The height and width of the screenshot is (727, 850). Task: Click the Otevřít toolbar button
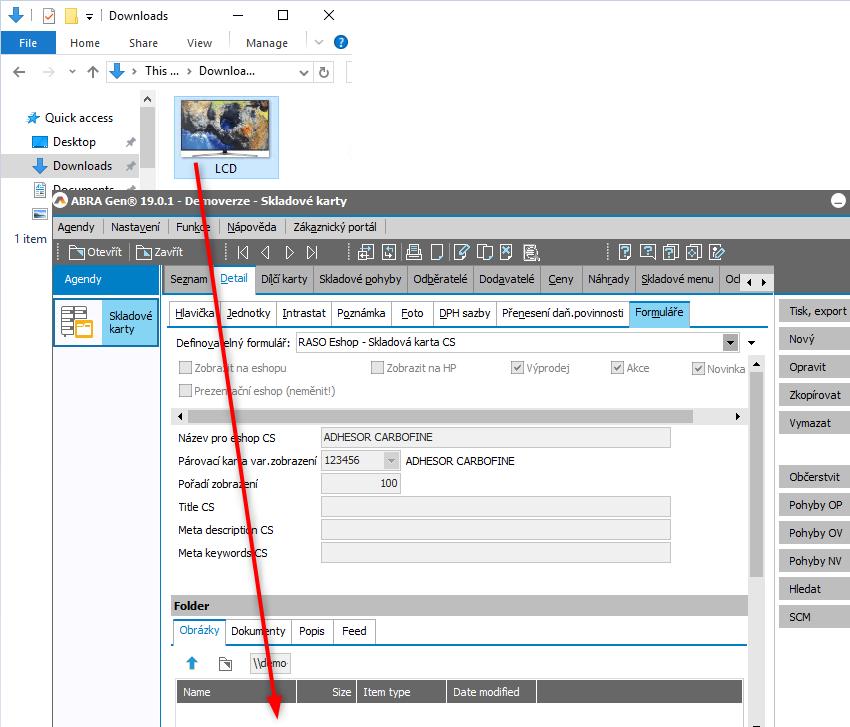[95, 252]
